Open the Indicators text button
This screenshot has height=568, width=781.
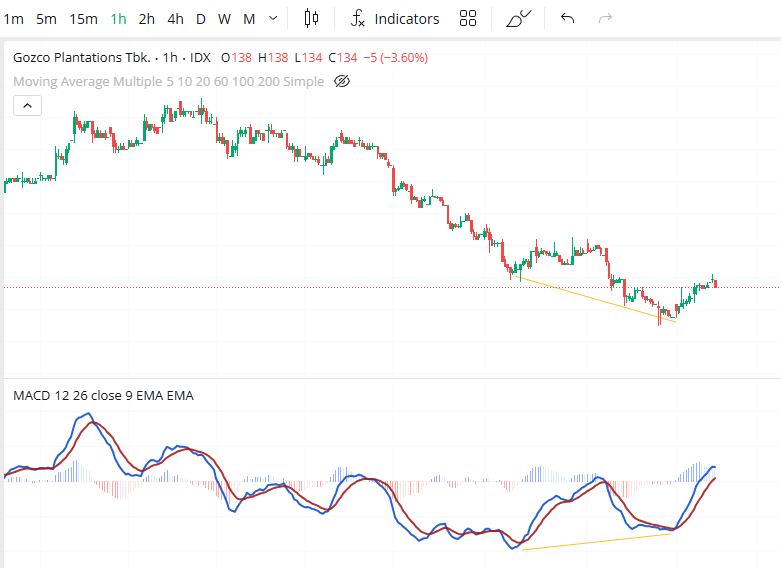407,19
